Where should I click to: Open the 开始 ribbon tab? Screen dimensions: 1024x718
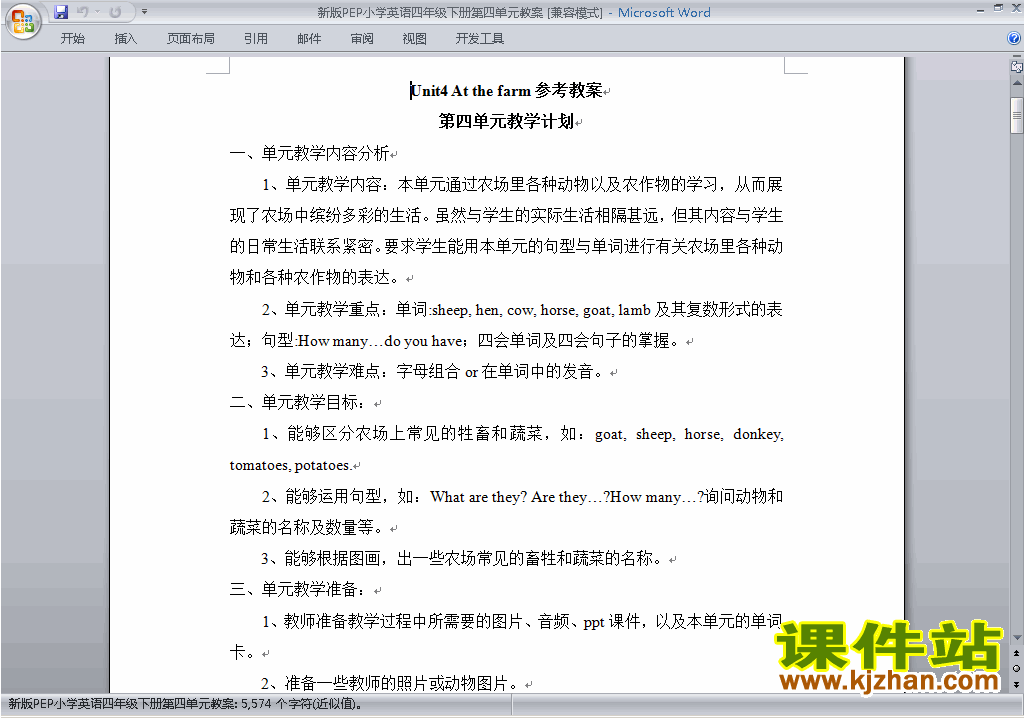72,39
